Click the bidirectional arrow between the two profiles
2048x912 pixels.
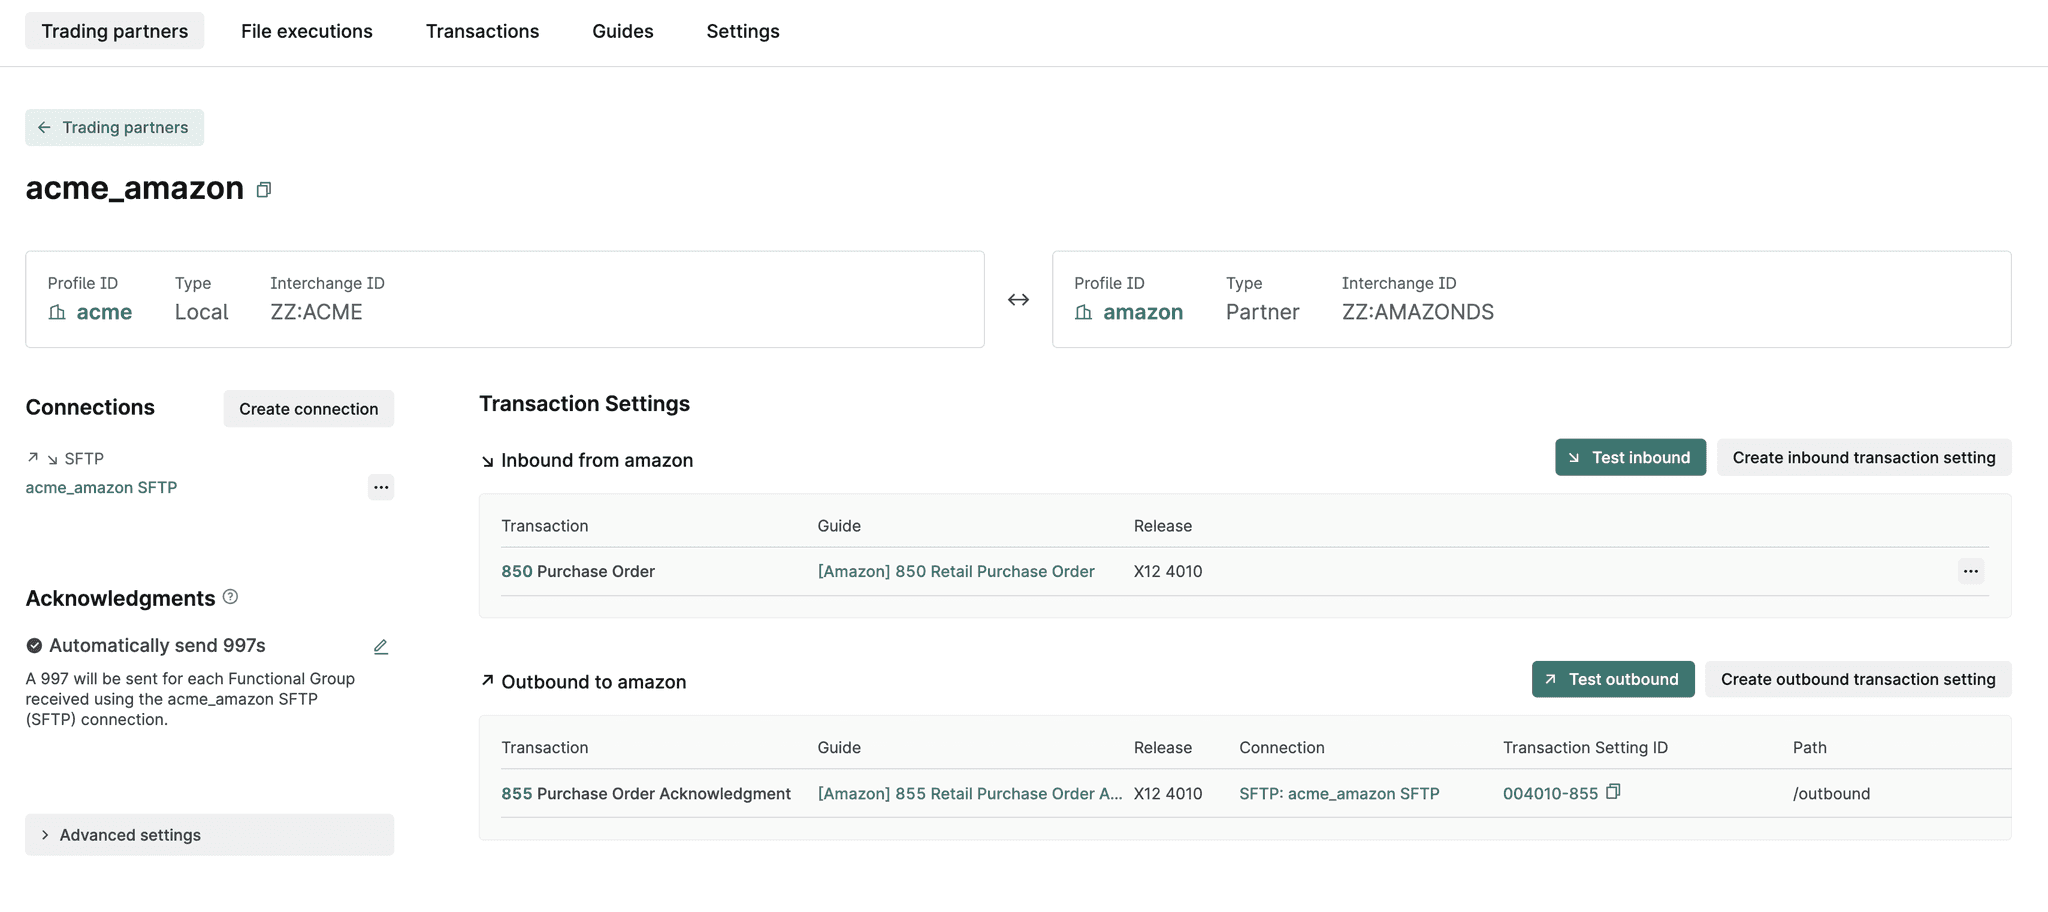(1018, 299)
